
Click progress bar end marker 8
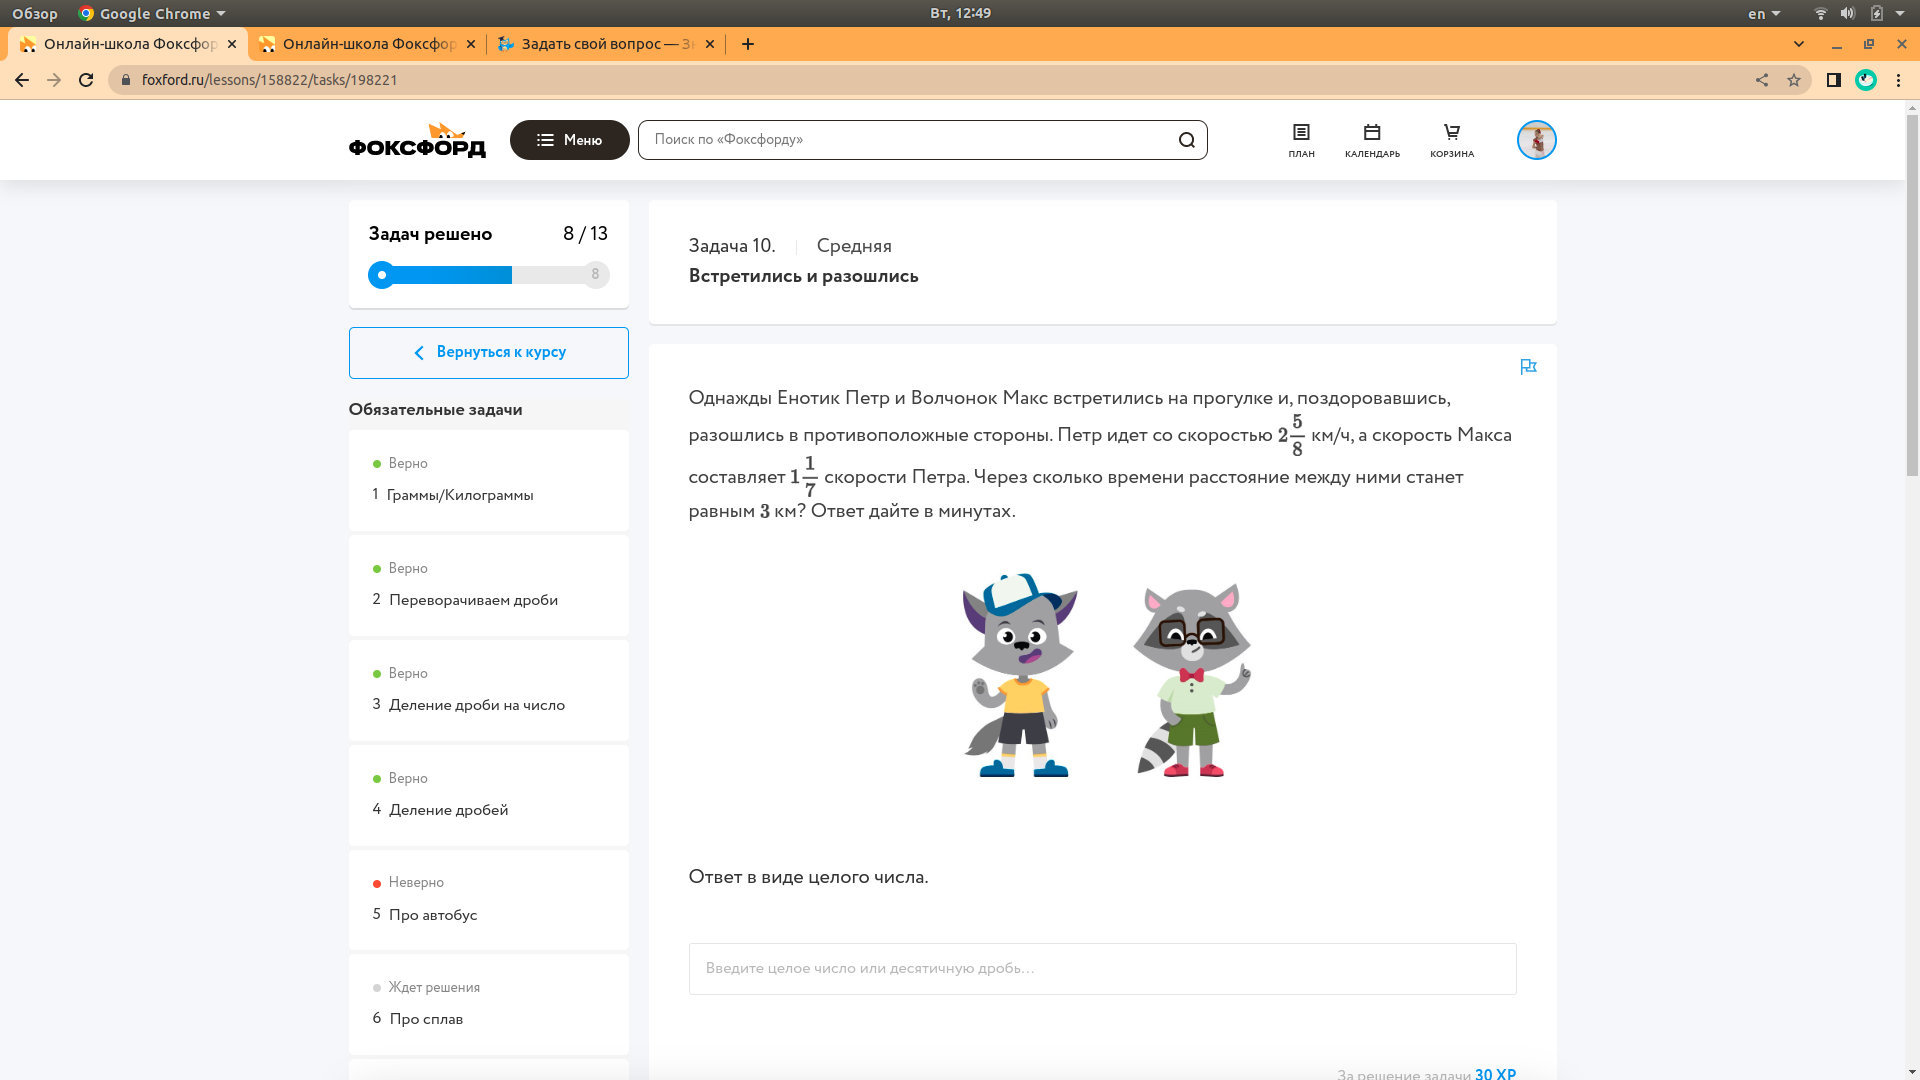coord(596,275)
